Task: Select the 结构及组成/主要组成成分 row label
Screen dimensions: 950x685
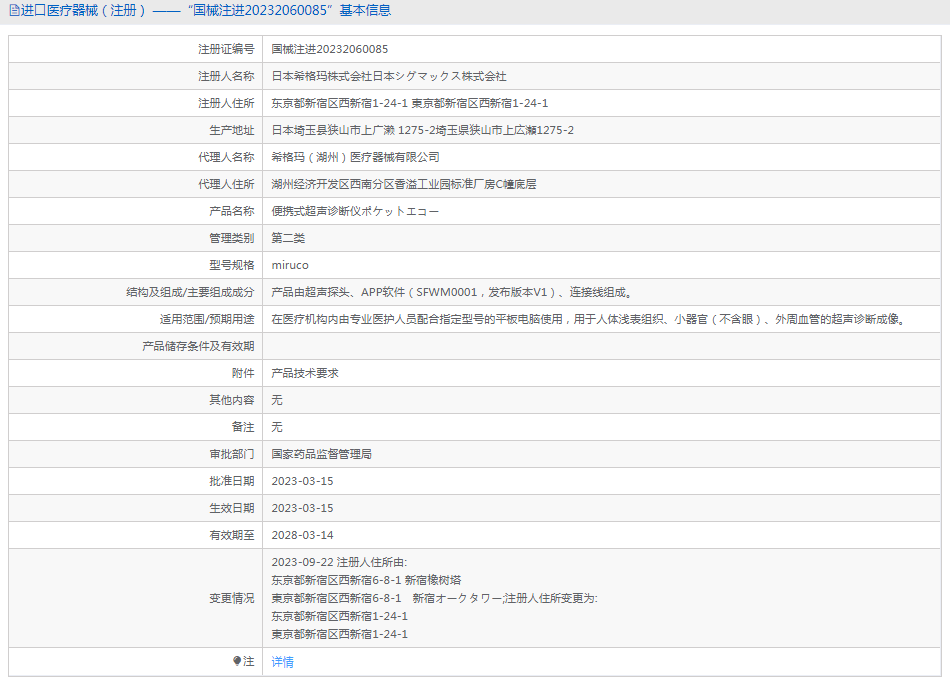Action: (x=190, y=293)
